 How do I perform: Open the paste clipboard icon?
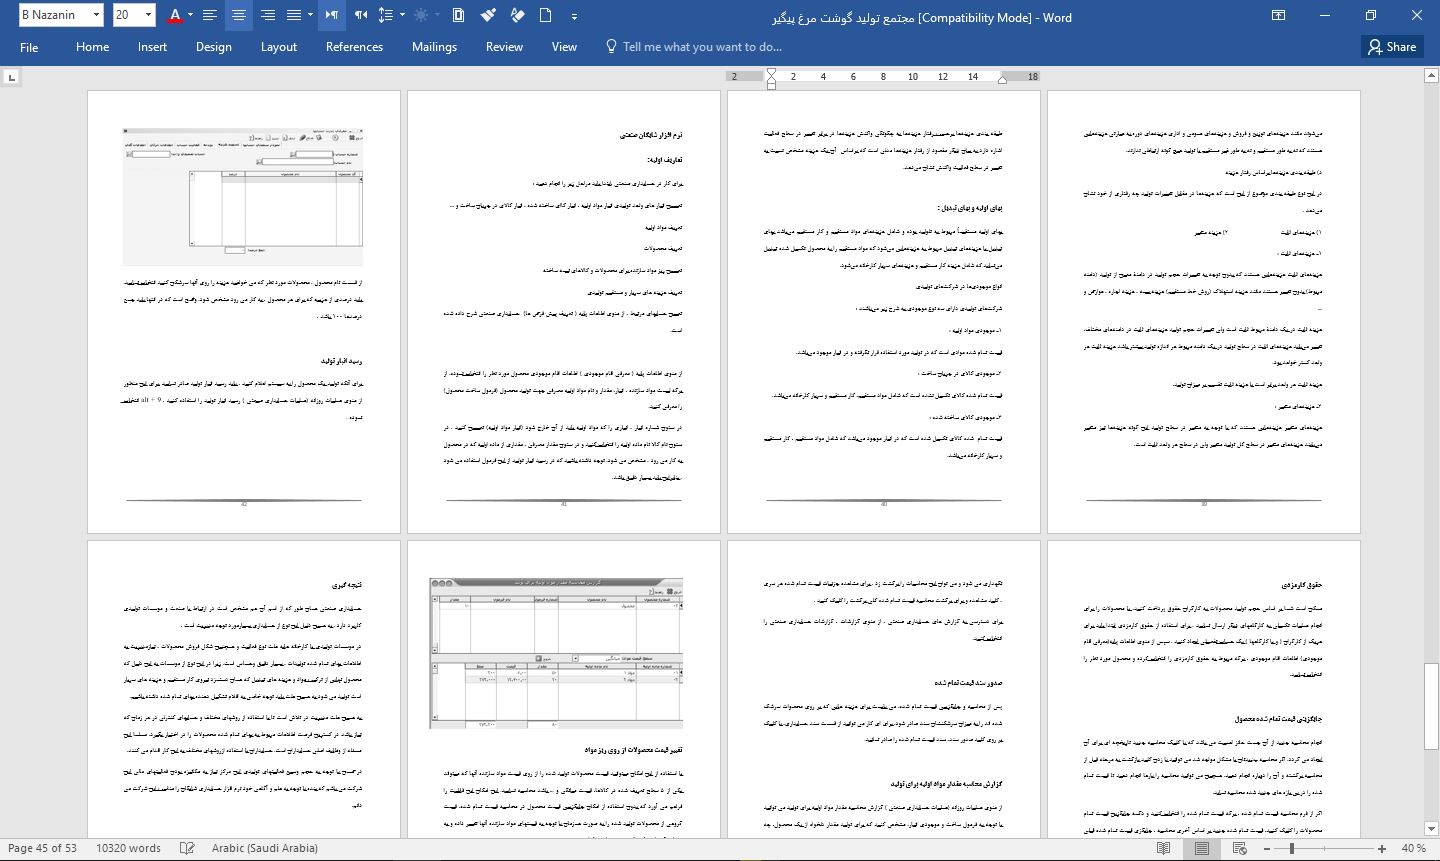pos(458,15)
